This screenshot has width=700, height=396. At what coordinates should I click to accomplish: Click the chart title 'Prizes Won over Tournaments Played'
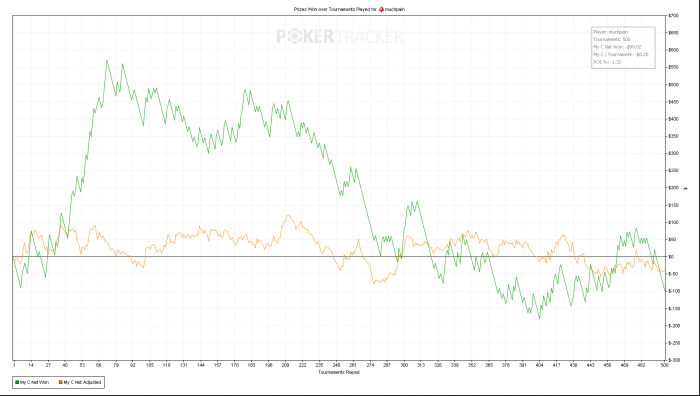pos(332,8)
